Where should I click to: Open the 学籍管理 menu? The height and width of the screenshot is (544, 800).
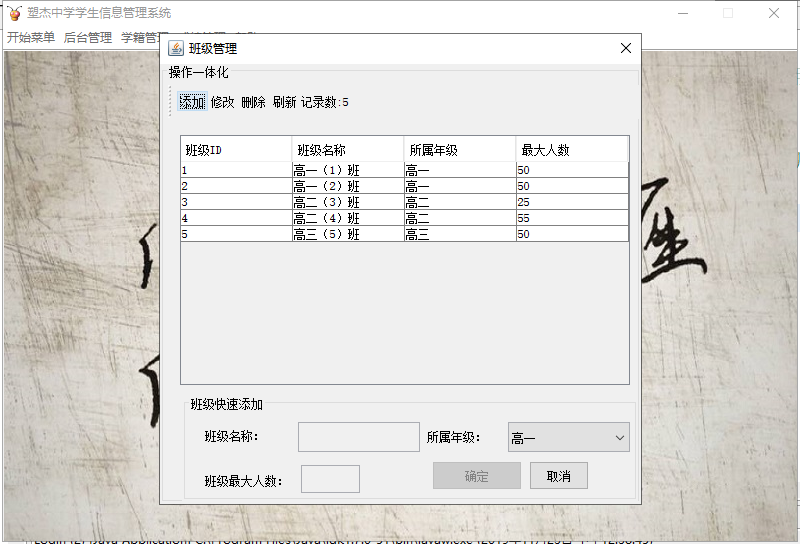141,37
